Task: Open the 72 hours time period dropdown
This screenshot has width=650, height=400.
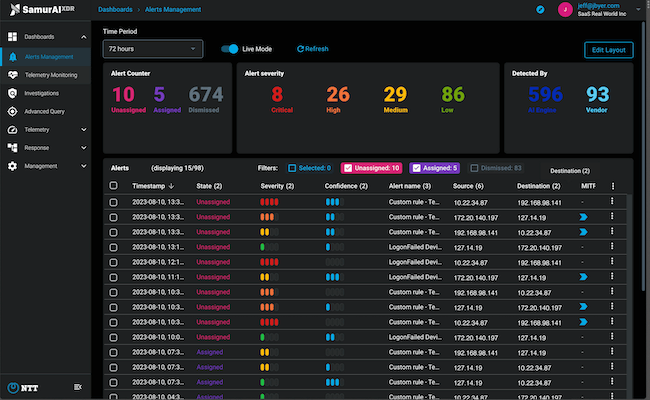Action: pyautogui.click(x=153, y=49)
